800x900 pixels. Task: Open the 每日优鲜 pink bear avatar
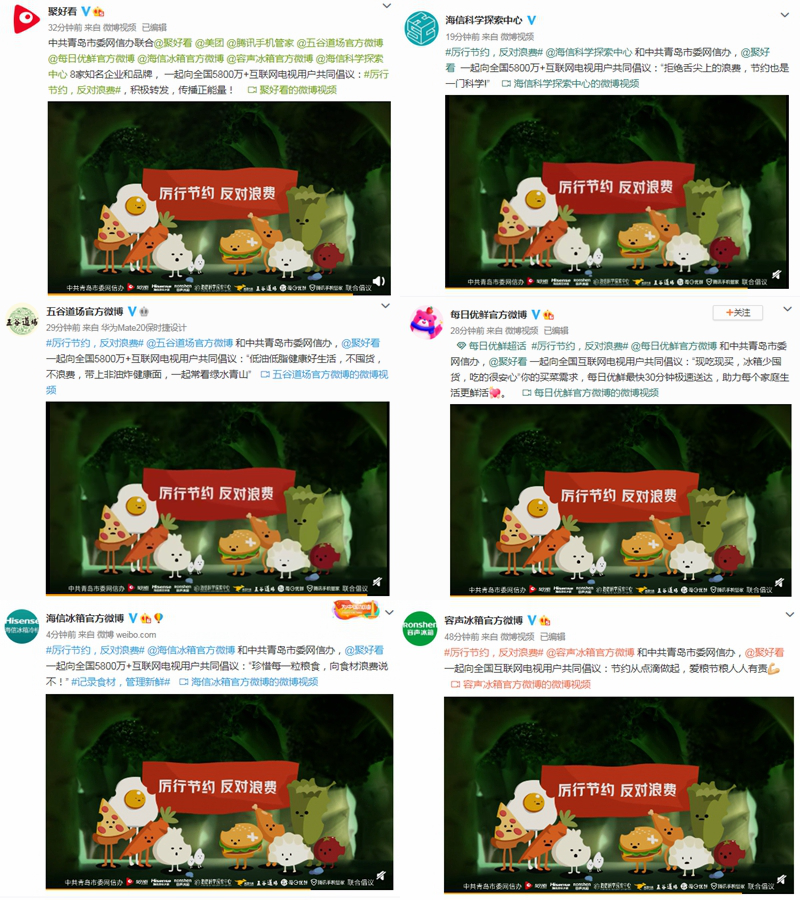click(426, 322)
